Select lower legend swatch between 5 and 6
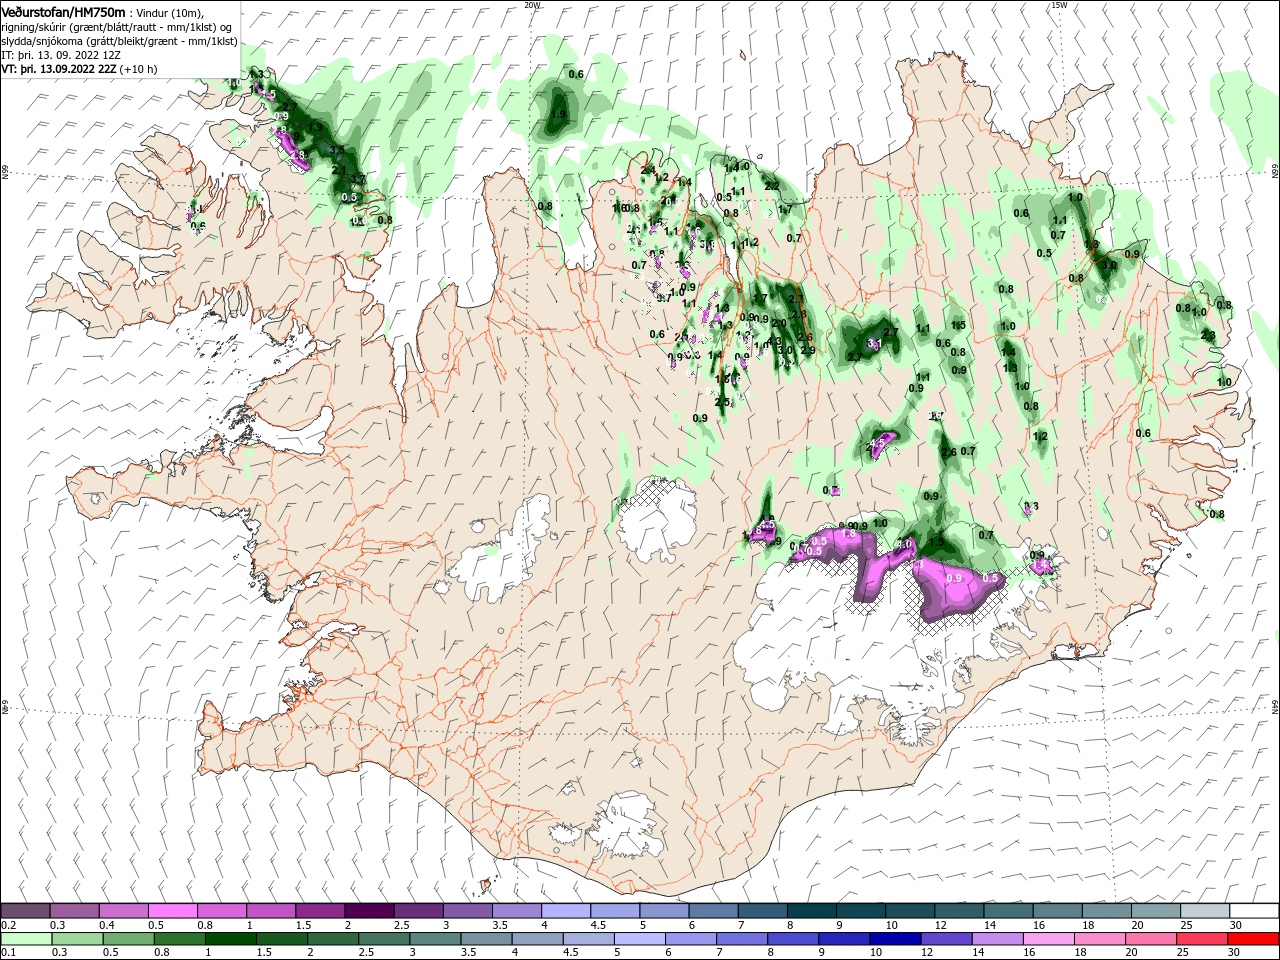The width and height of the screenshot is (1280, 960). click(638, 939)
